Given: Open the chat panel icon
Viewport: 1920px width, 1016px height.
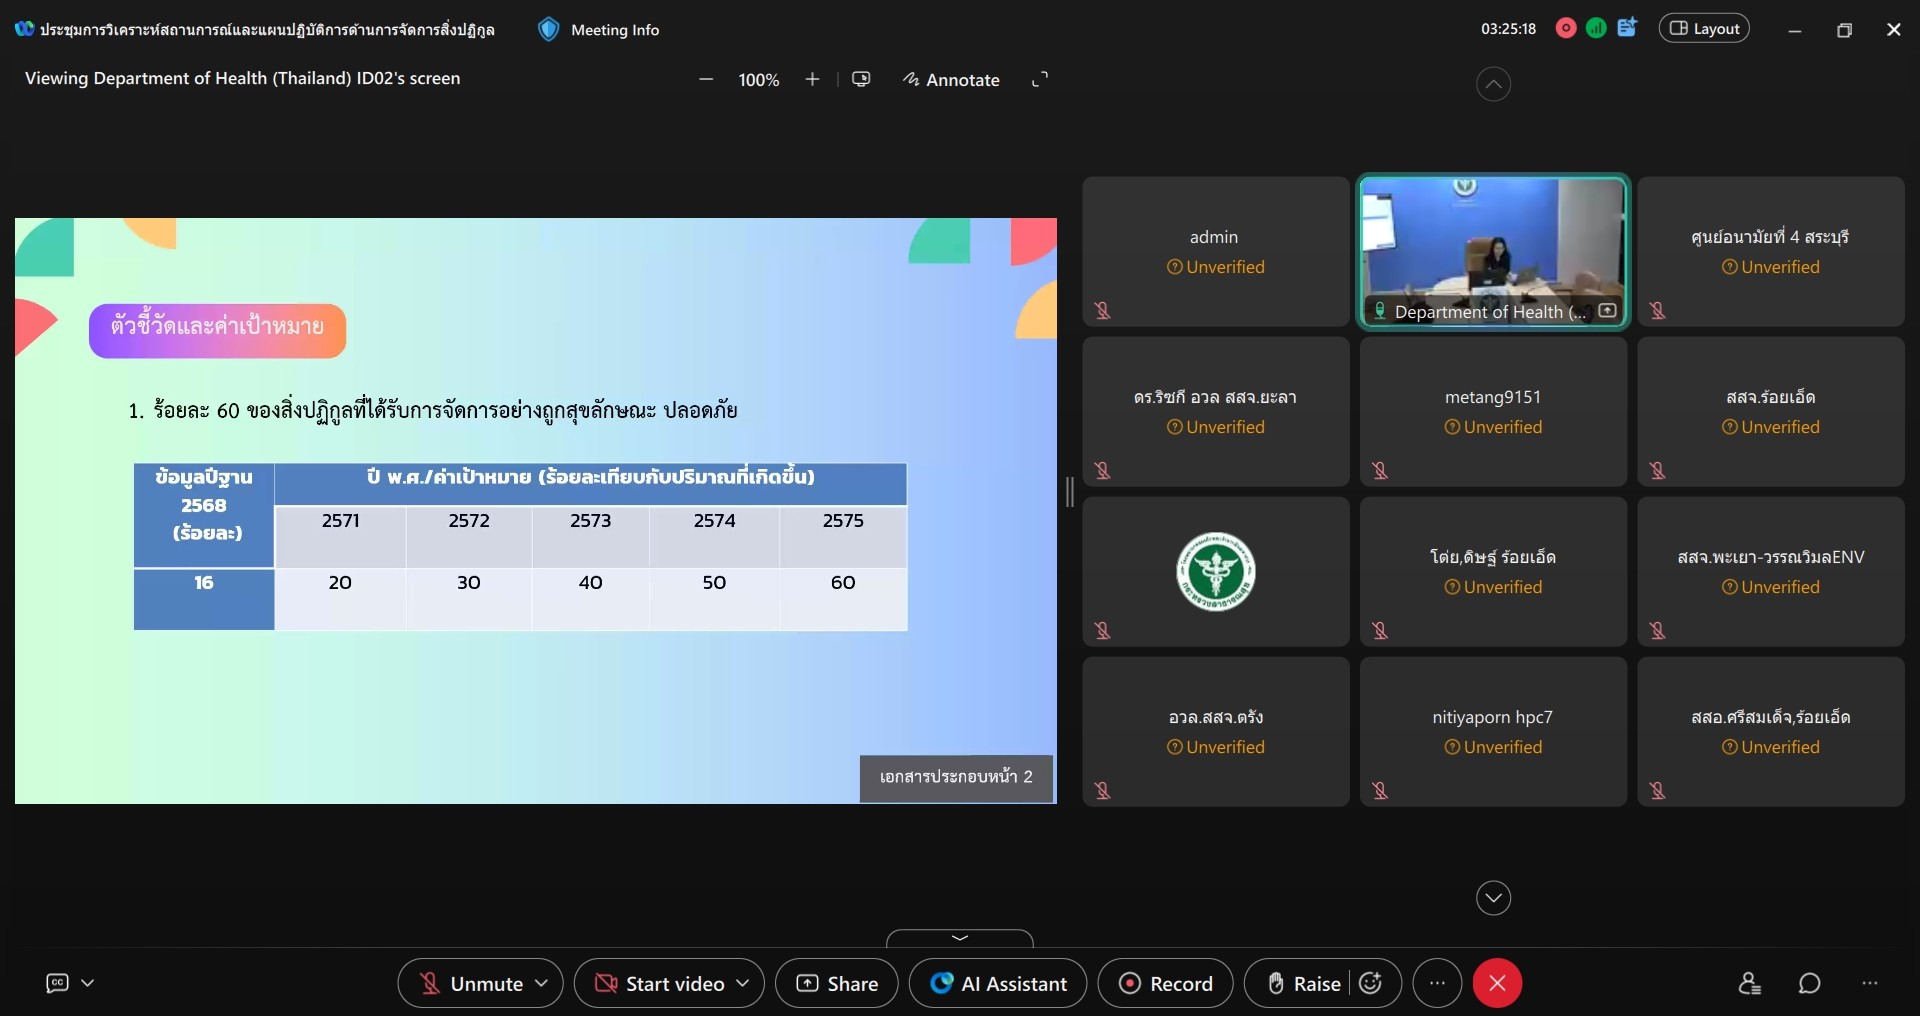Looking at the screenshot, I should [1809, 984].
